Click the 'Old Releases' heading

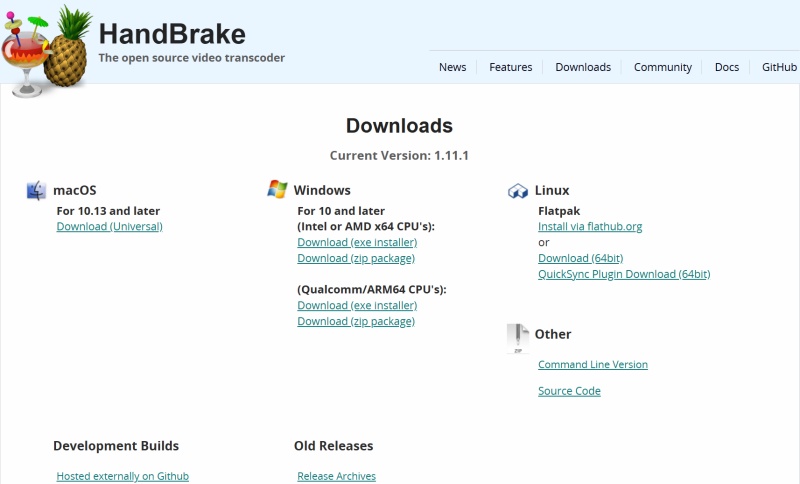334,446
